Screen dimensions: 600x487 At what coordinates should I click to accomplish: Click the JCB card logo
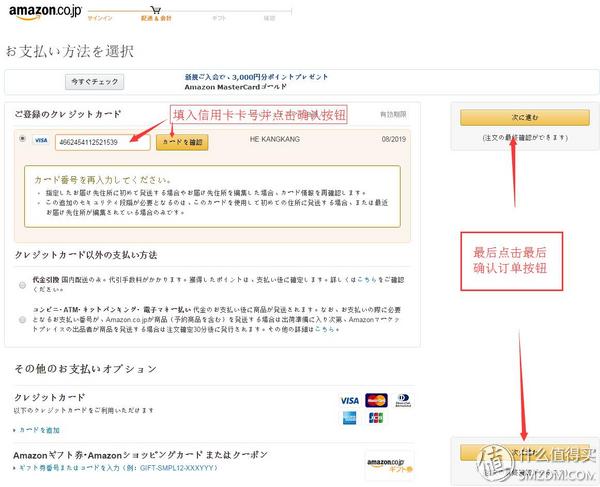(x=376, y=418)
